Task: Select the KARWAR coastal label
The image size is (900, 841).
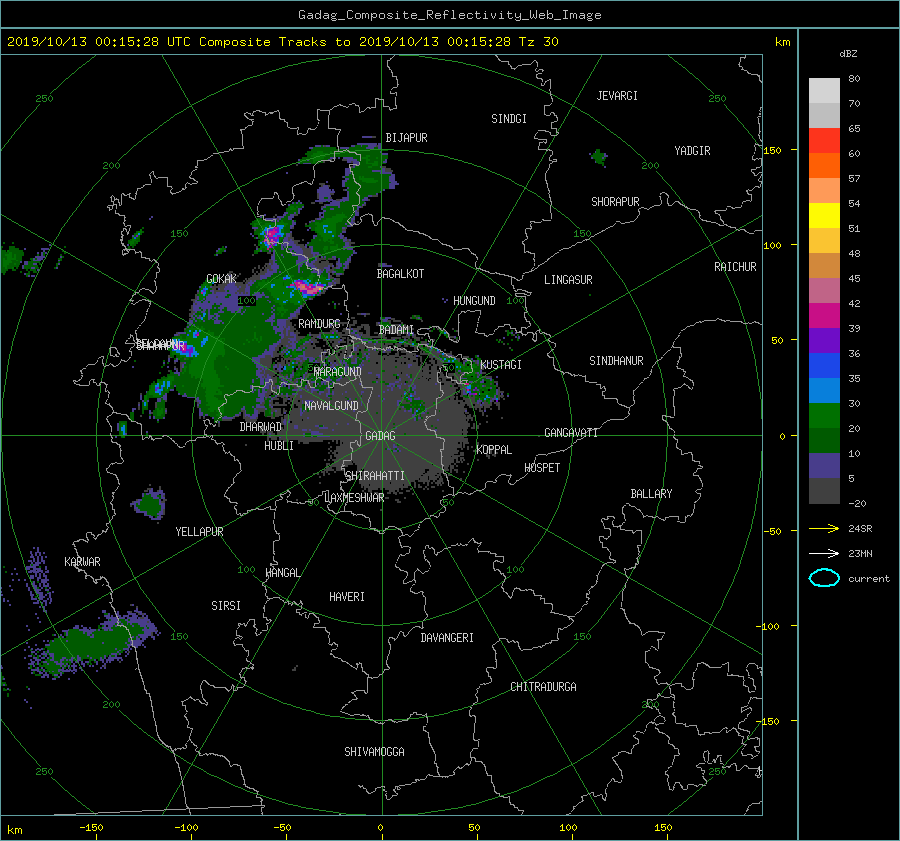Action: pyautogui.click(x=82, y=562)
